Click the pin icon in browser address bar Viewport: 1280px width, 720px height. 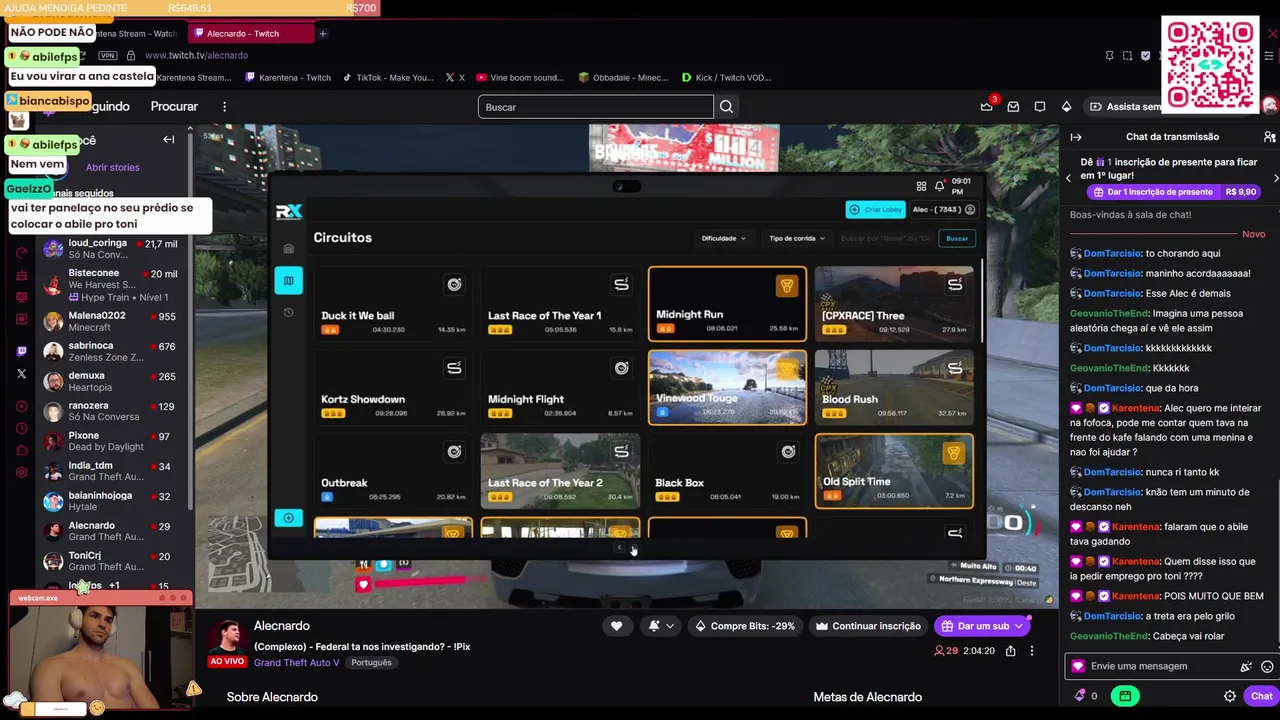point(1109,55)
